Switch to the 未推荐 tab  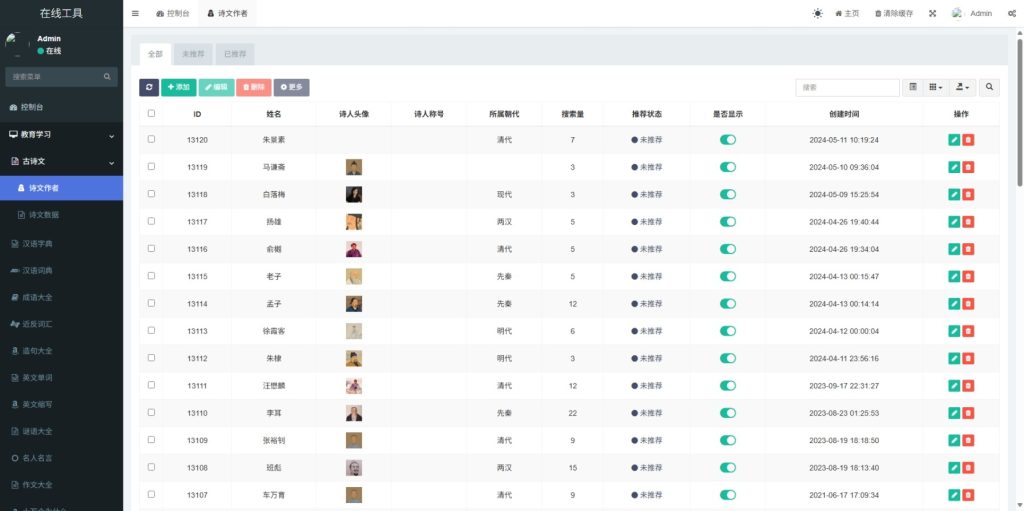click(x=193, y=54)
